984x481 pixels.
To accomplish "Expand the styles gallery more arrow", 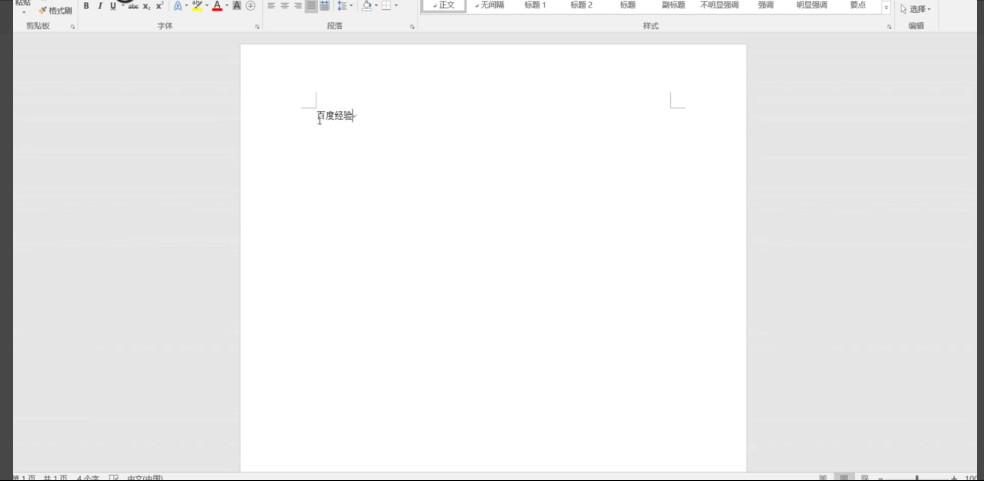I will 886,8.
